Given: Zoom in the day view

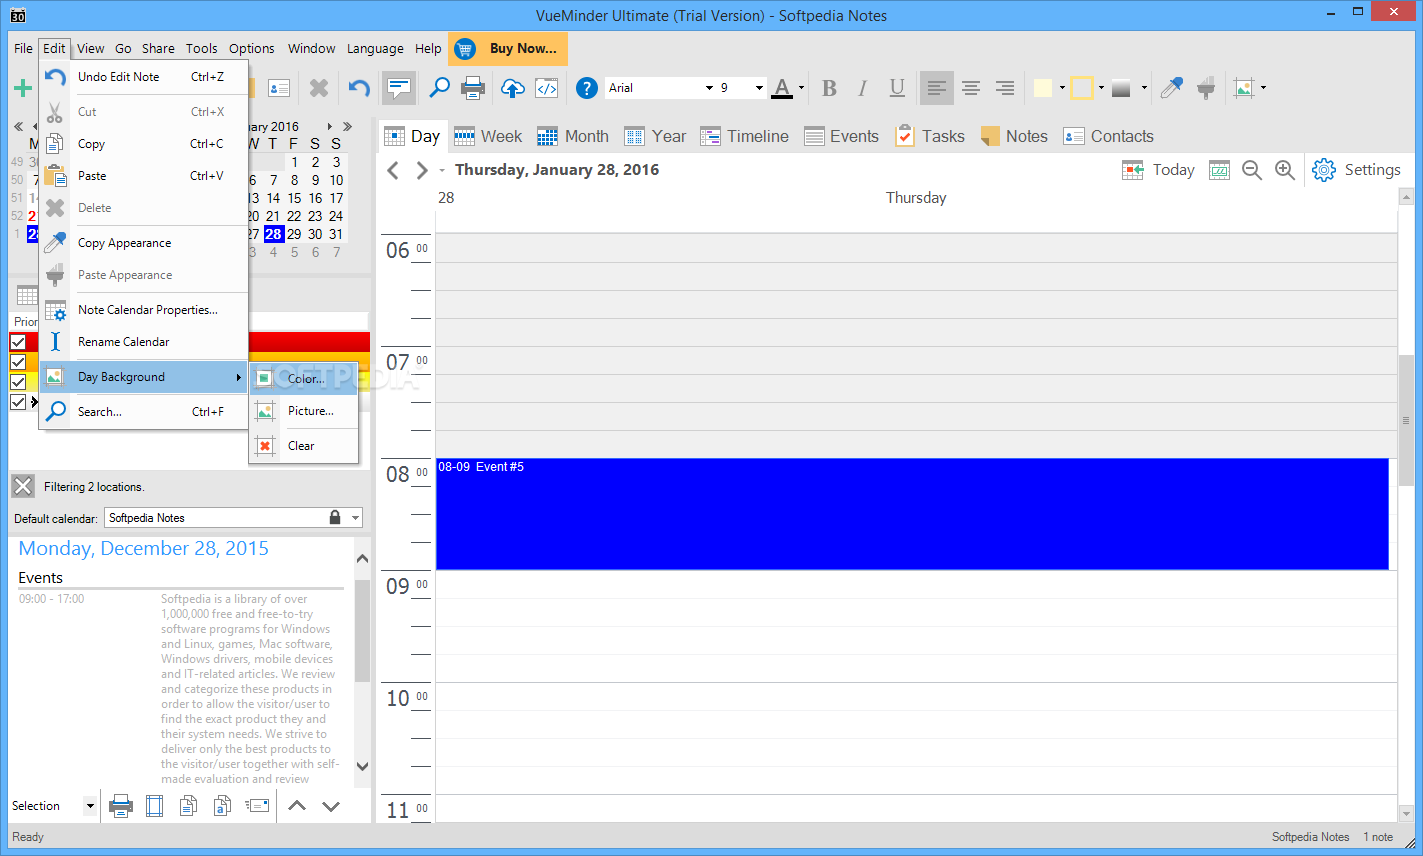Looking at the screenshot, I should (x=1285, y=170).
